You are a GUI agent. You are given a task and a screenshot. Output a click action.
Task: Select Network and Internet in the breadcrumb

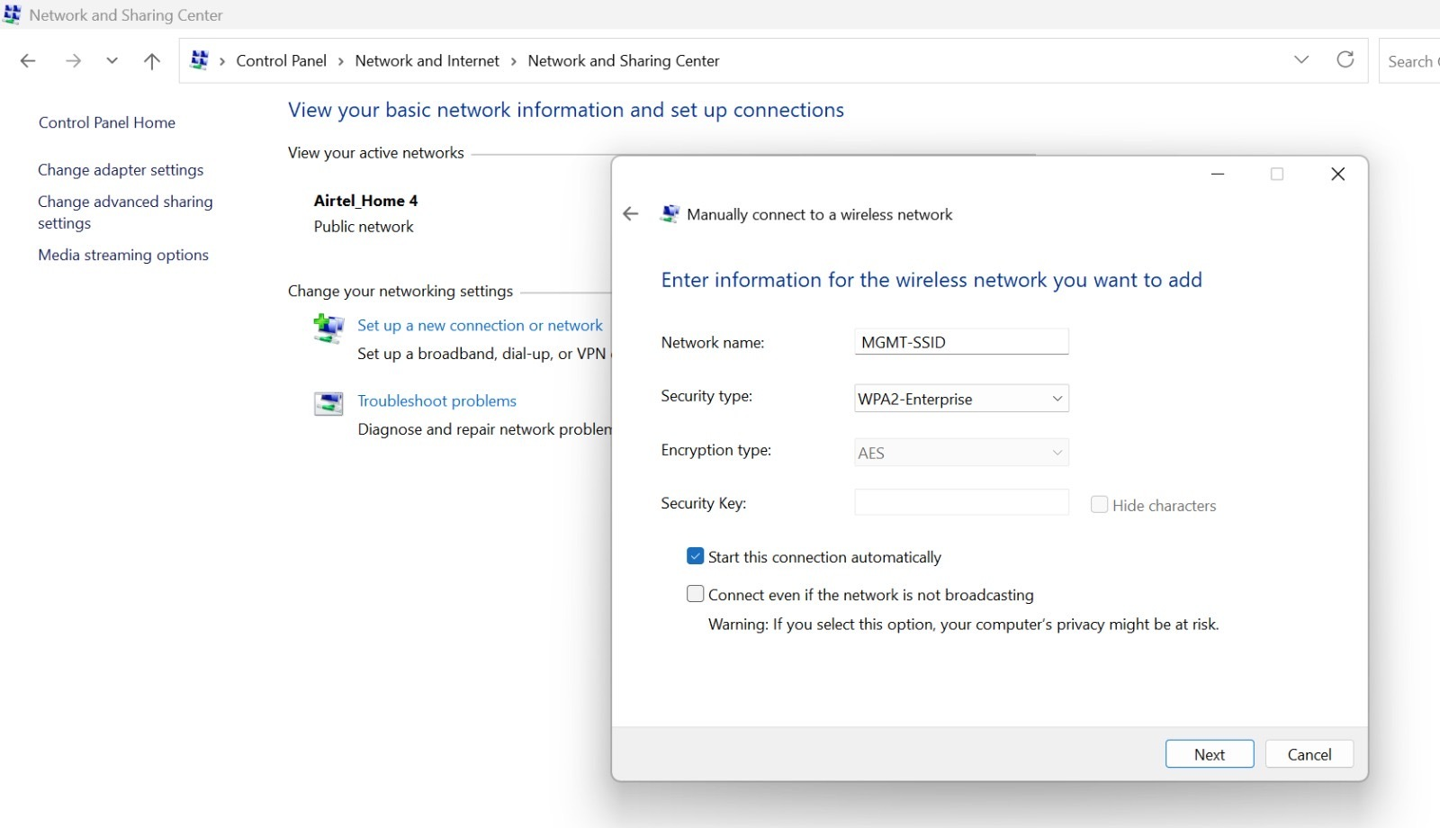(427, 61)
